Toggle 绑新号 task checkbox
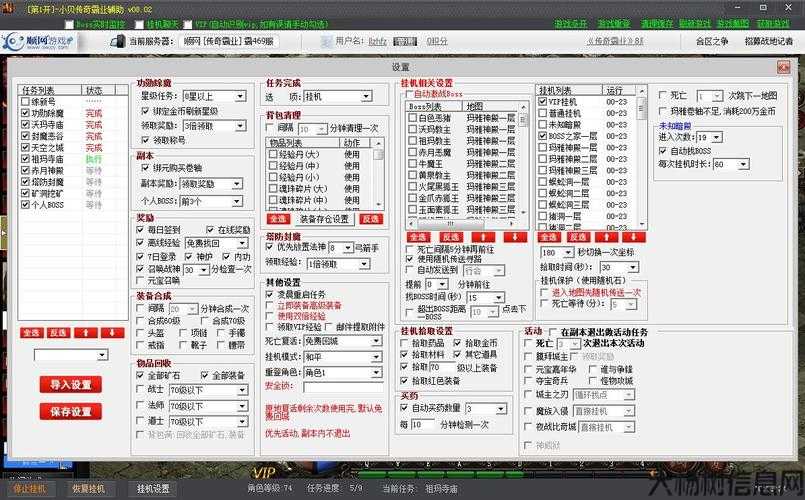Image resolution: width=805 pixels, height=500 pixels. 25,102
